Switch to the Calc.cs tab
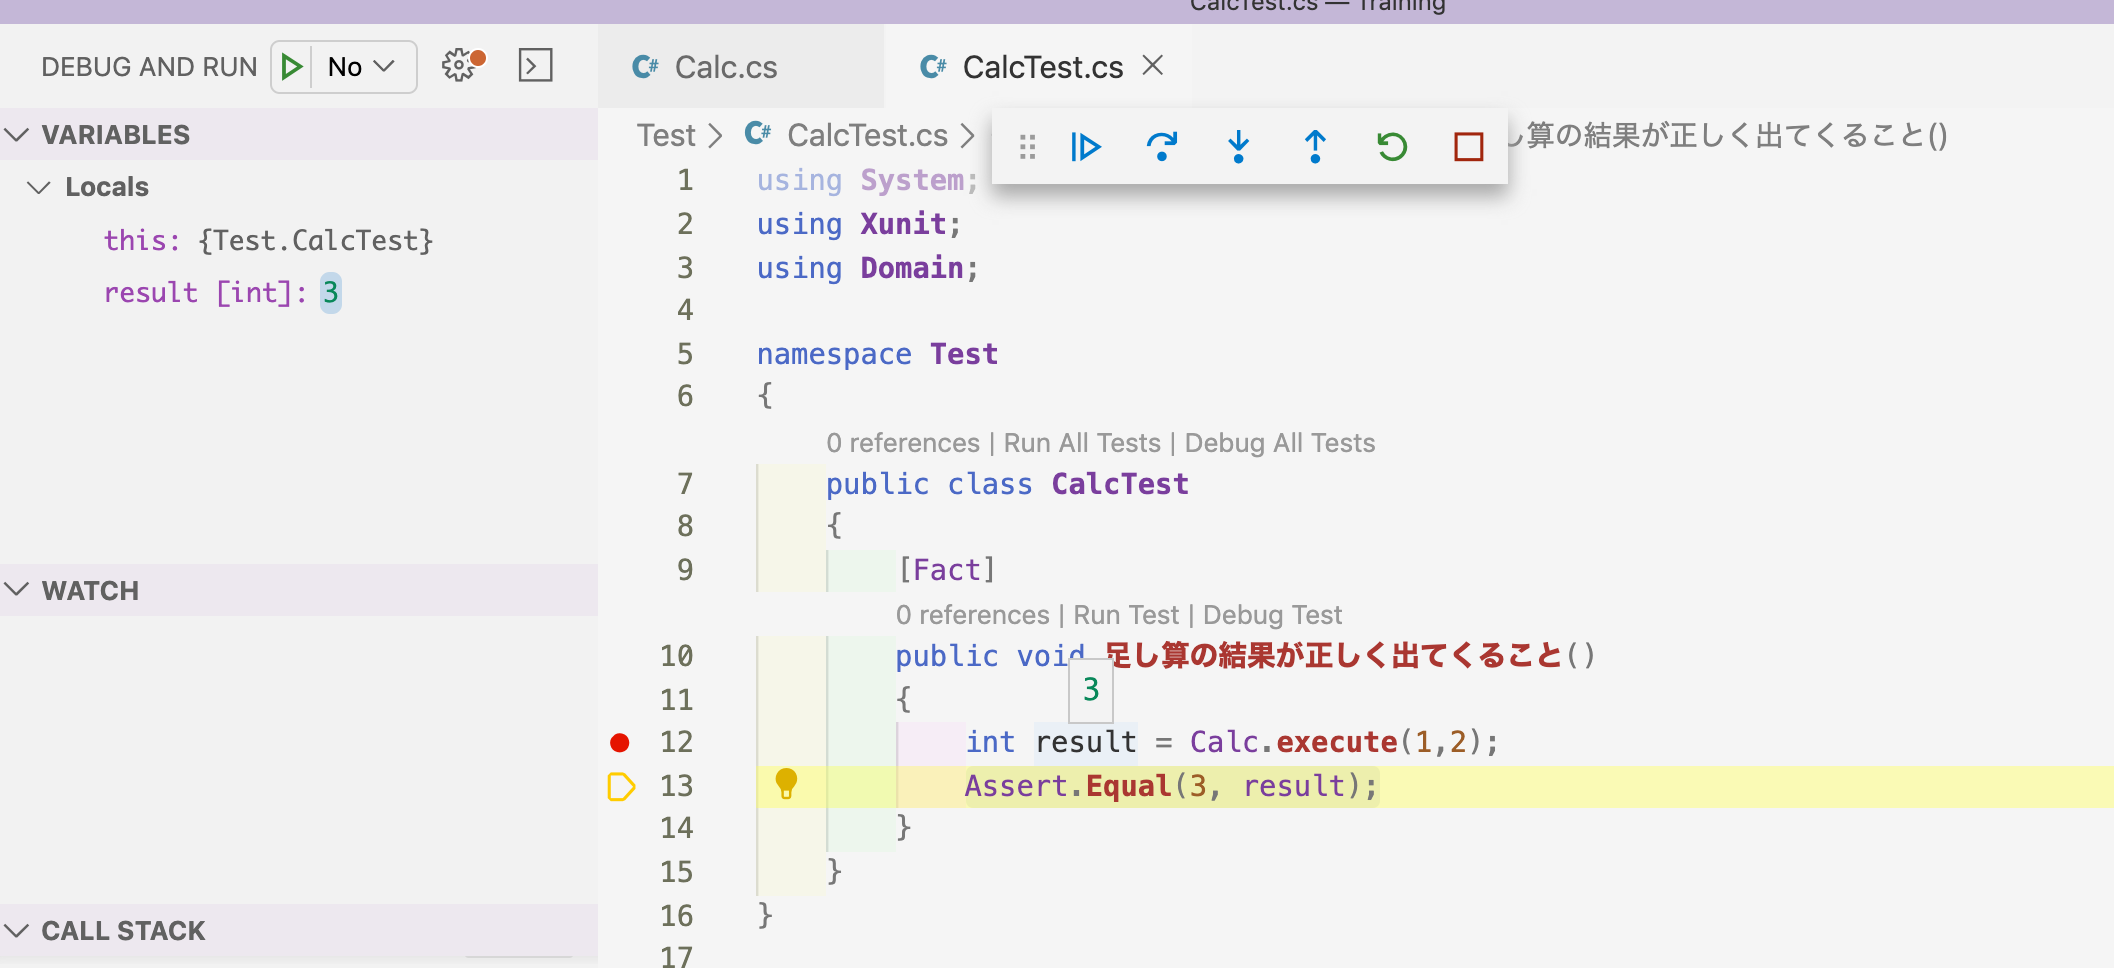This screenshot has width=2114, height=968. (x=741, y=66)
